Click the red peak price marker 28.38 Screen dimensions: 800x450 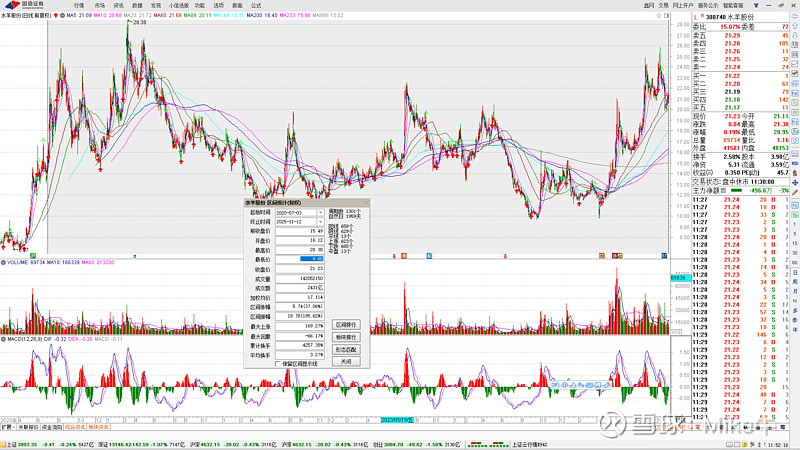[x=138, y=22]
